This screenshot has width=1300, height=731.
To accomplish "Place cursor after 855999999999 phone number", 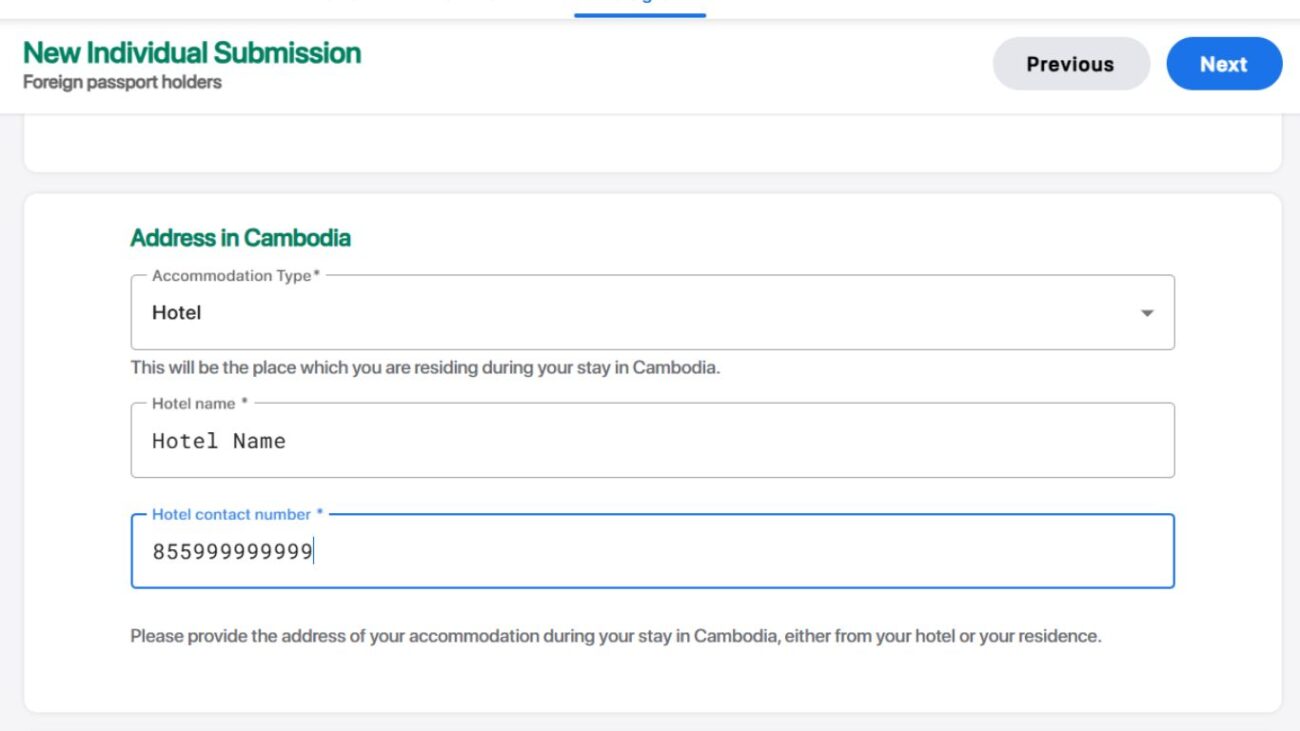I will [x=314, y=552].
